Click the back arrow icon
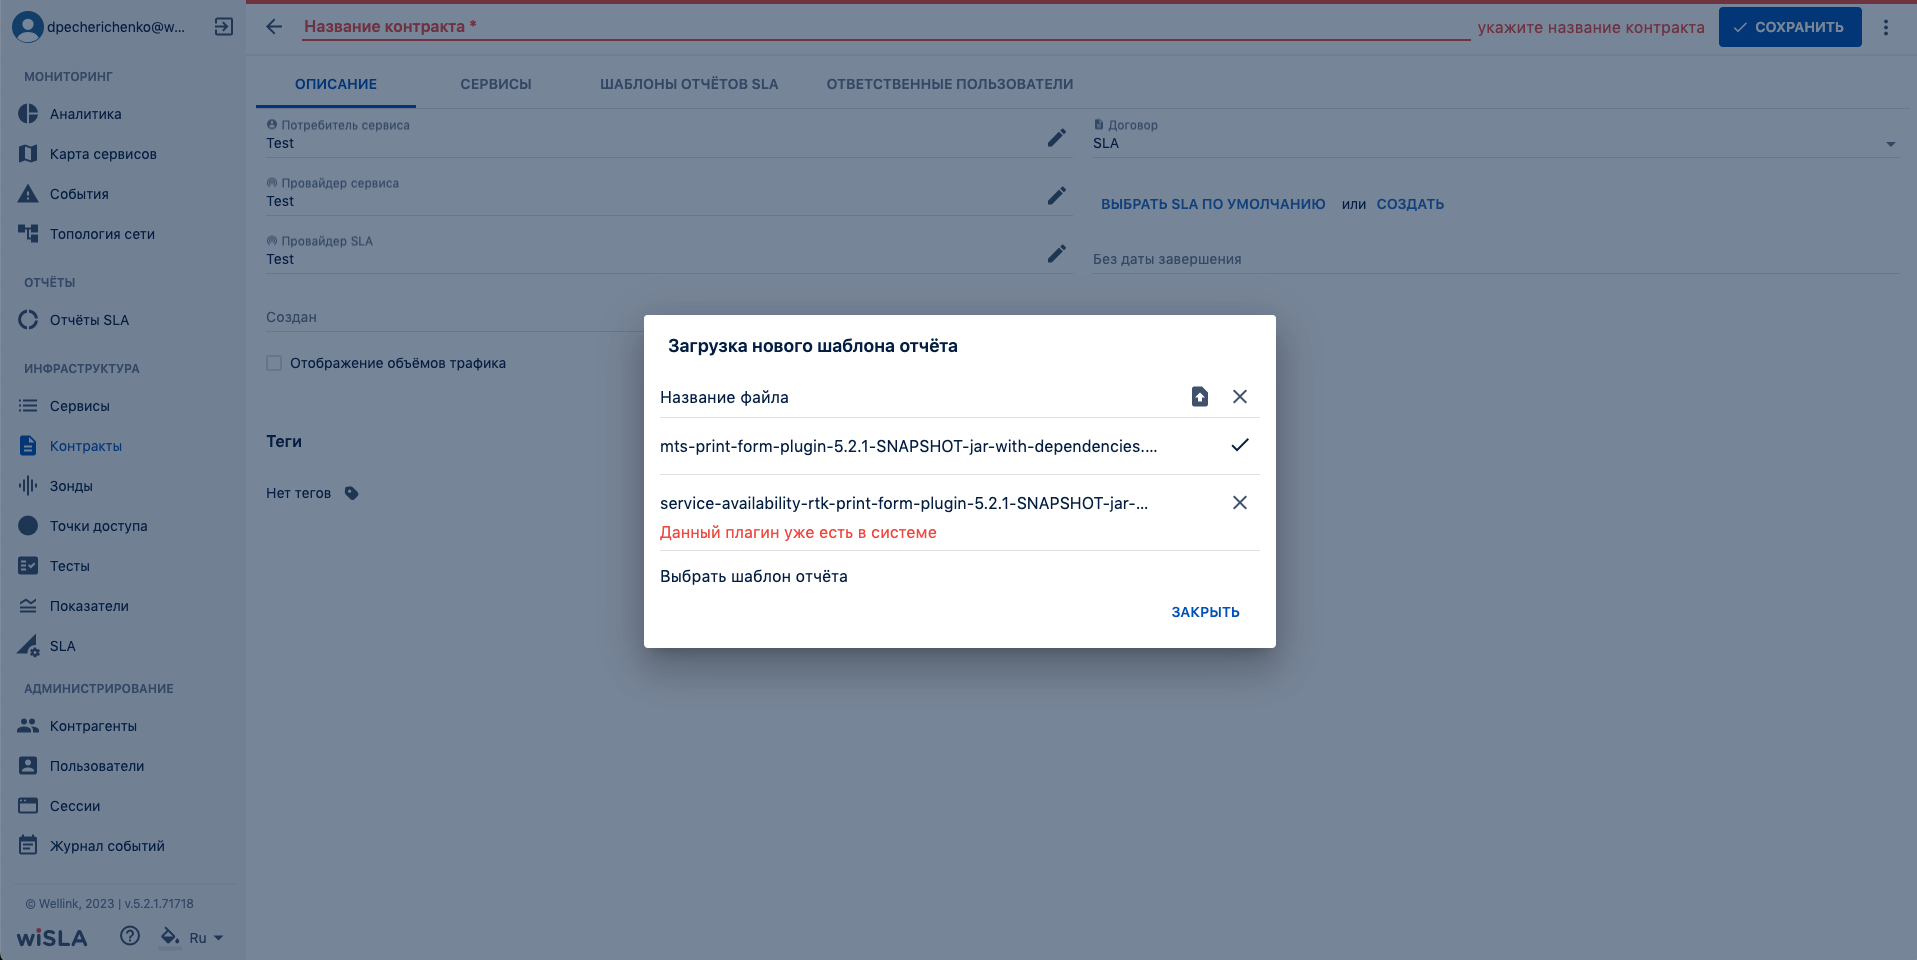This screenshot has width=1917, height=960. point(274,27)
